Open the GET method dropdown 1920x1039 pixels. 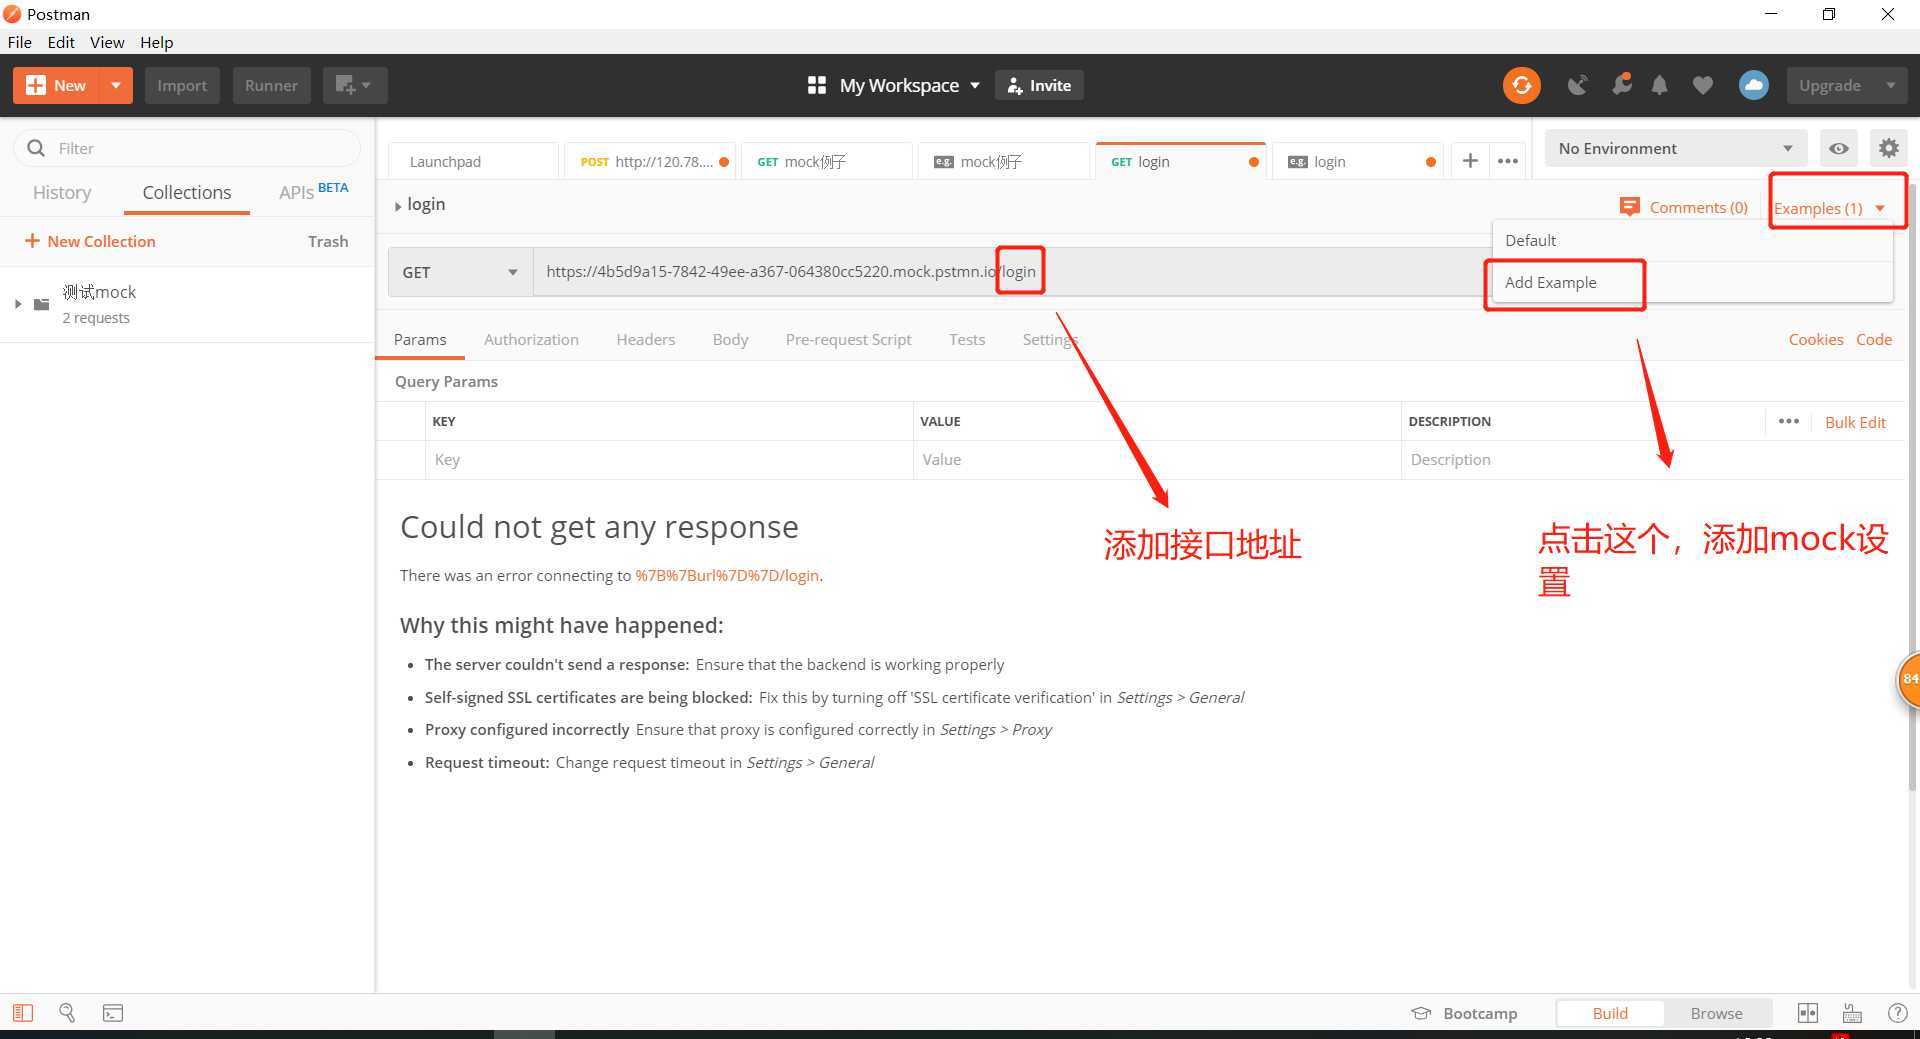pyautogui.click(x=460, y=272)
